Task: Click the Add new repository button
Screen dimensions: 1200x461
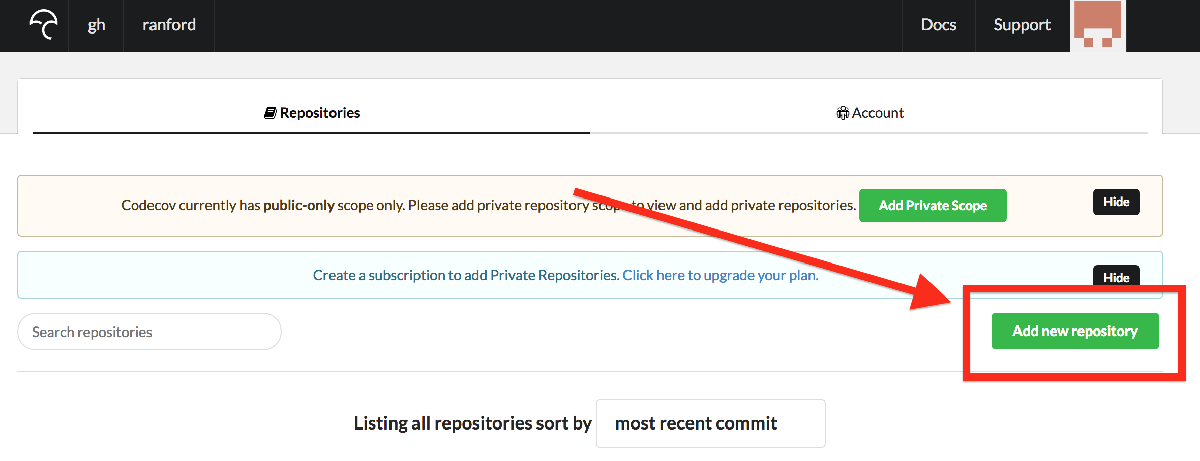Action: pyautogui.click(x=1075, y=331)
